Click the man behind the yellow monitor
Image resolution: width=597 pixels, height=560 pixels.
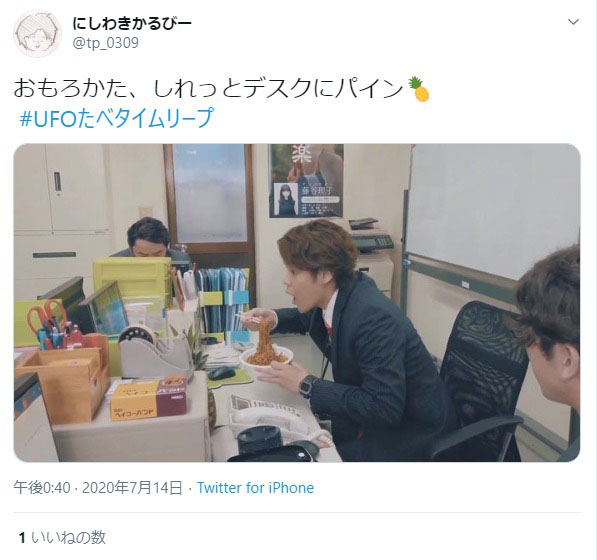pos(150,239)
